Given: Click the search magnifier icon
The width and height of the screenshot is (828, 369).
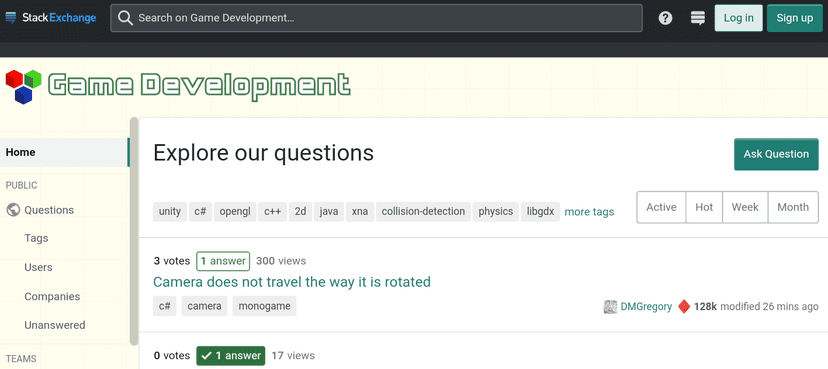Looking at the screenshot, I should (125, 18).
